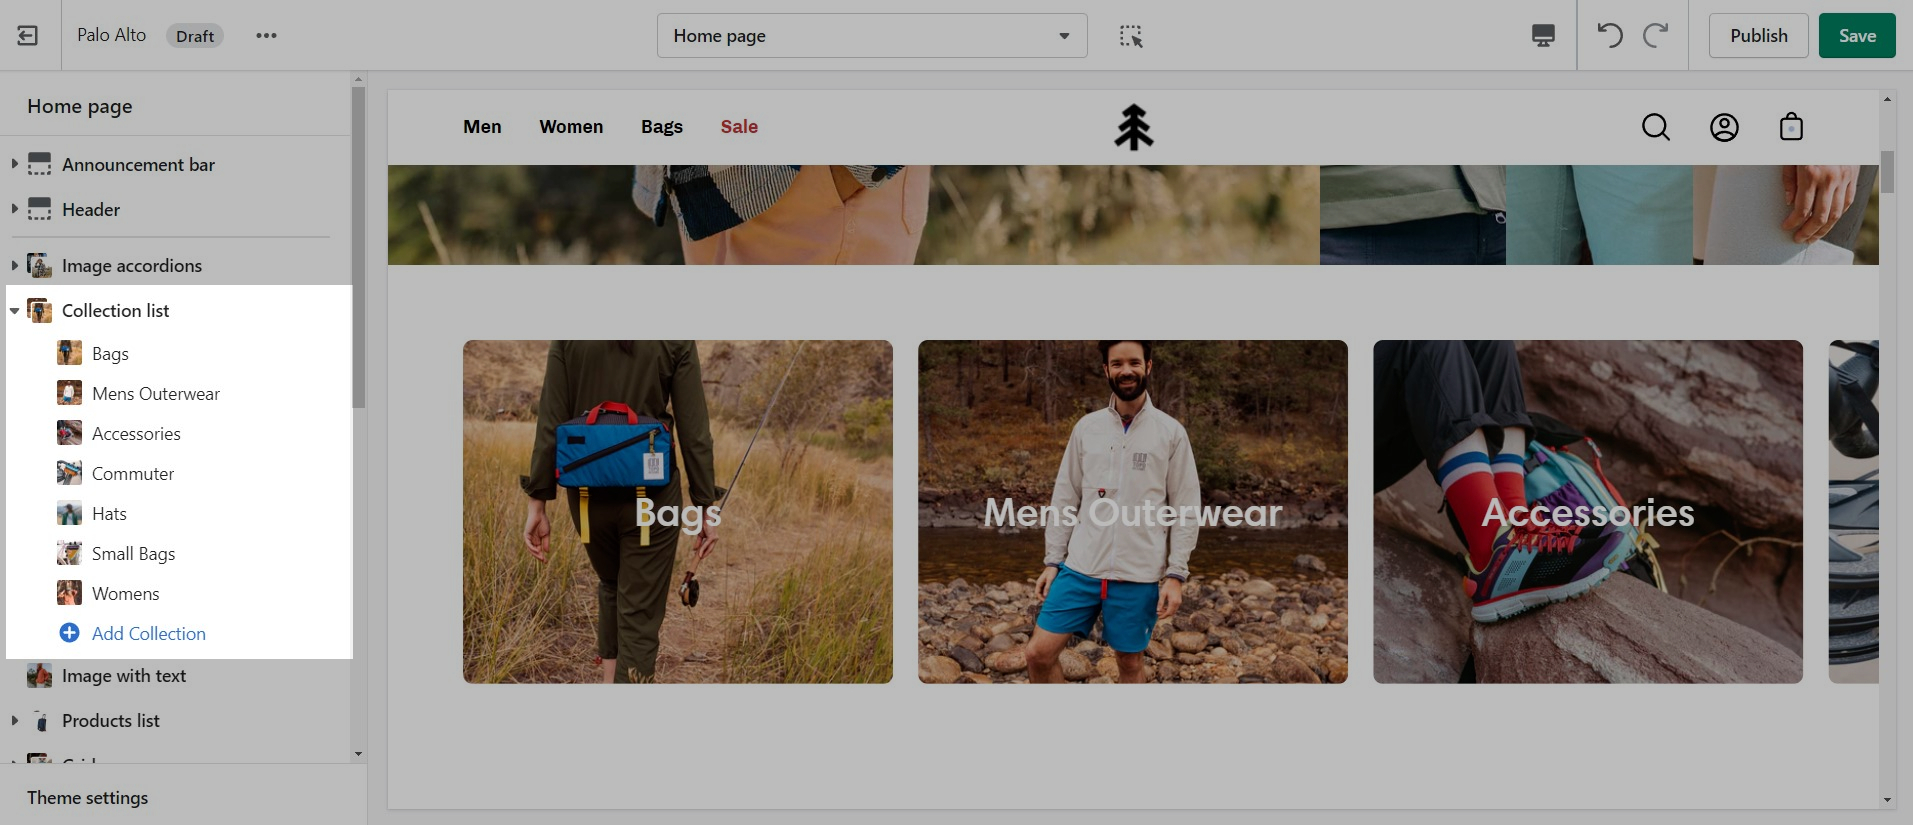Click the Accessories collection image in preview
Viewport: 1913px width, 825px height.
1587,512
